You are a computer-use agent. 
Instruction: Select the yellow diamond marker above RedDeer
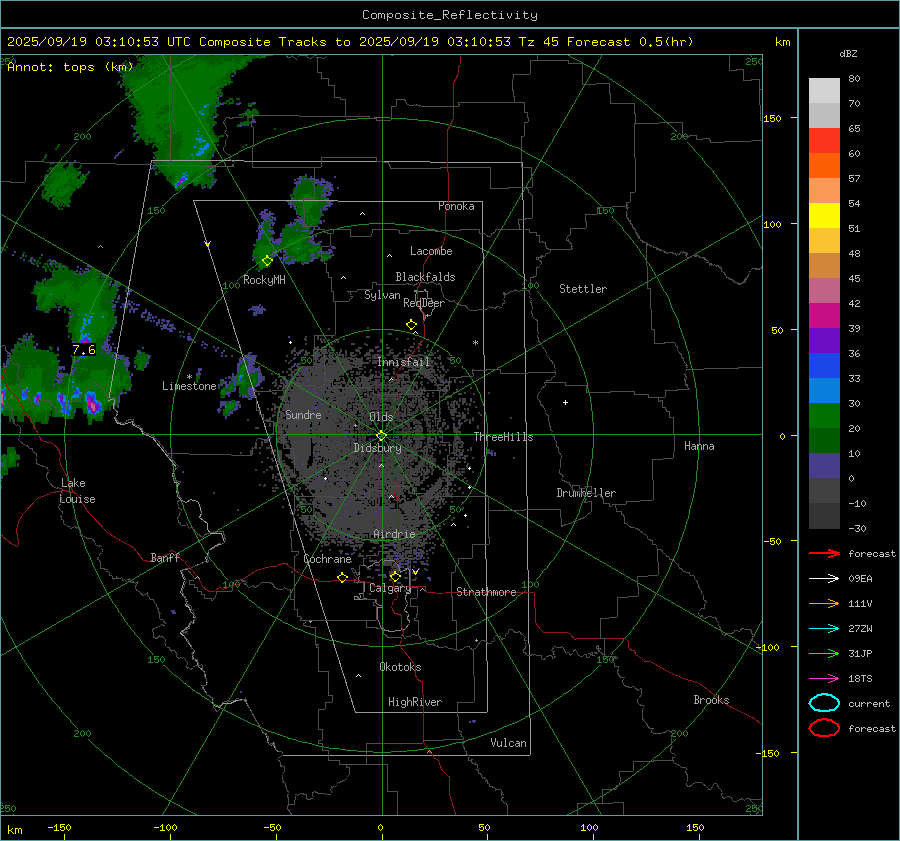point(411,325)
